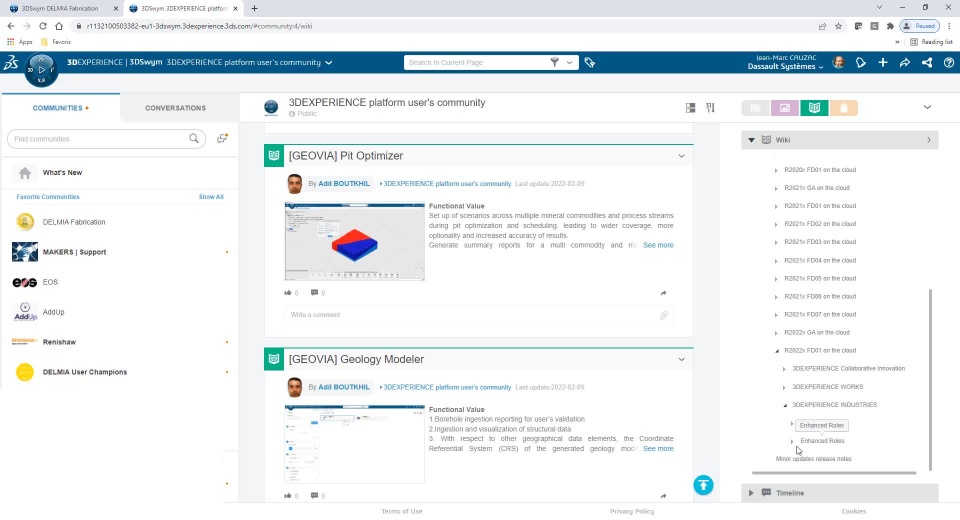This screenshot has width=960, height=520.
Task: Collapse the Pit Optimizer post chevron
Action: tap(681, 156)
